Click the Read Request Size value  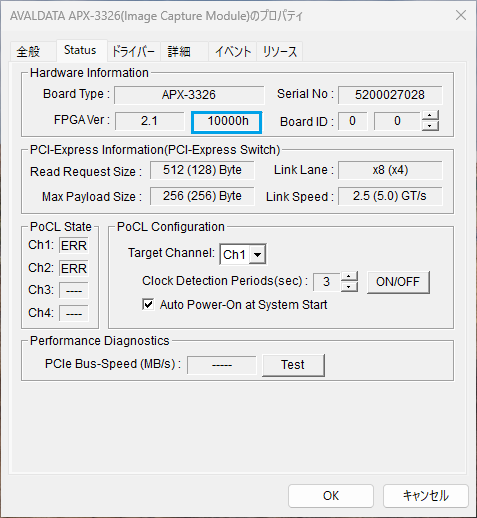click(202, 170)
